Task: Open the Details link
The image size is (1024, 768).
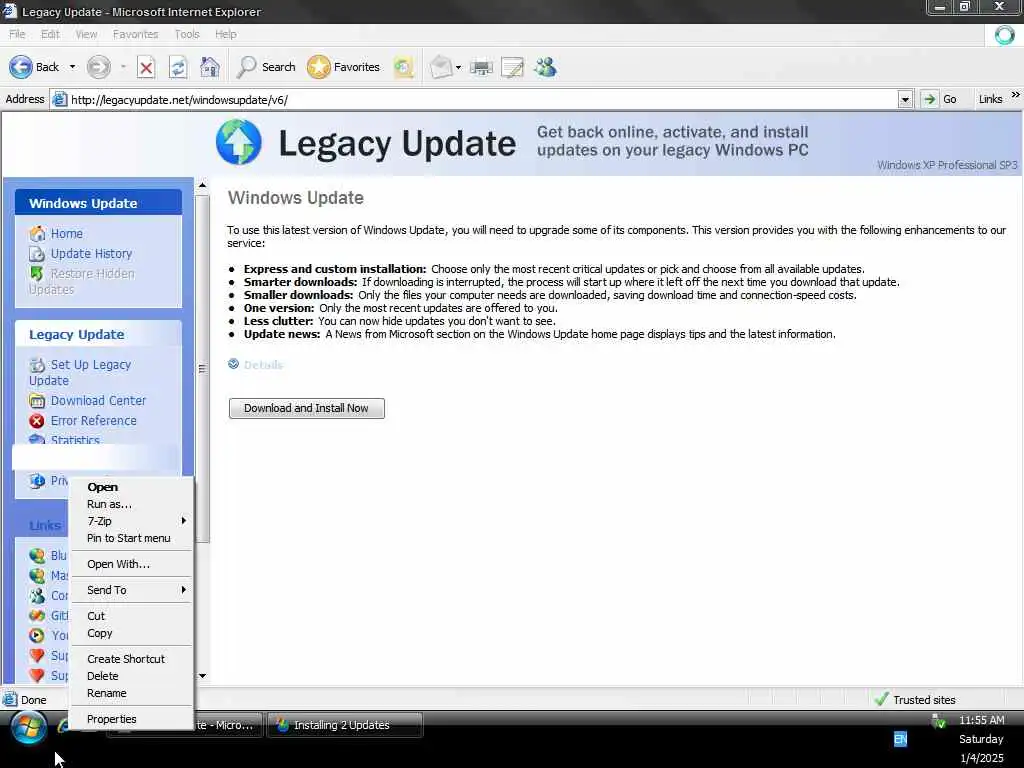Action: point(263,365)
